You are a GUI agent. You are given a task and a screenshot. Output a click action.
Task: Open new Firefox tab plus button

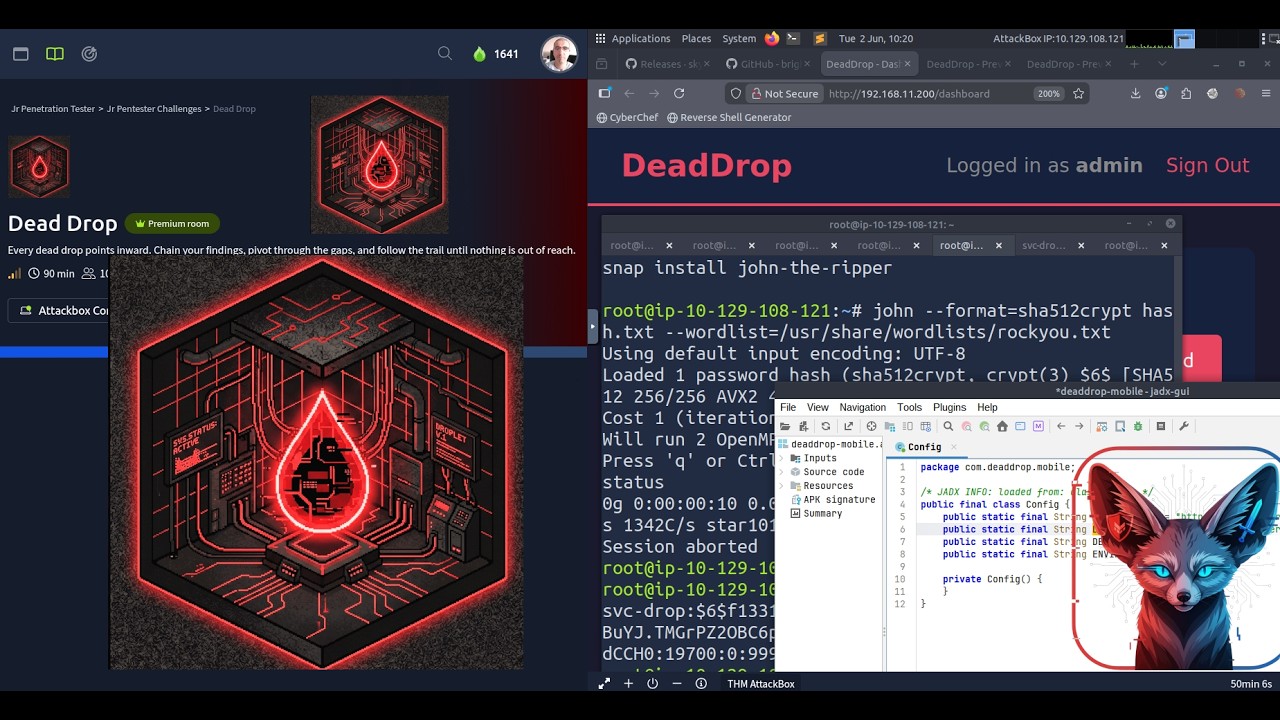point(1133,64)
